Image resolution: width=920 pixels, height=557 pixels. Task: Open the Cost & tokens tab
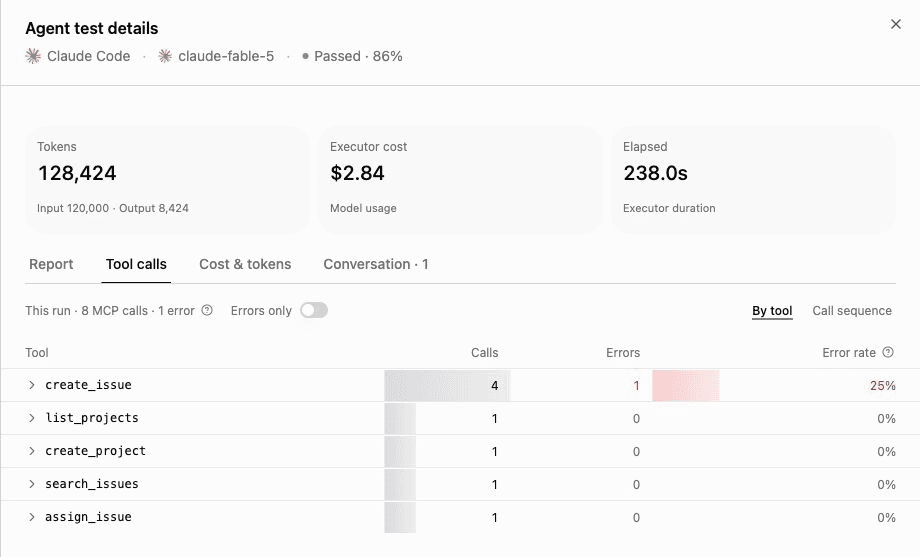(245, 264)
